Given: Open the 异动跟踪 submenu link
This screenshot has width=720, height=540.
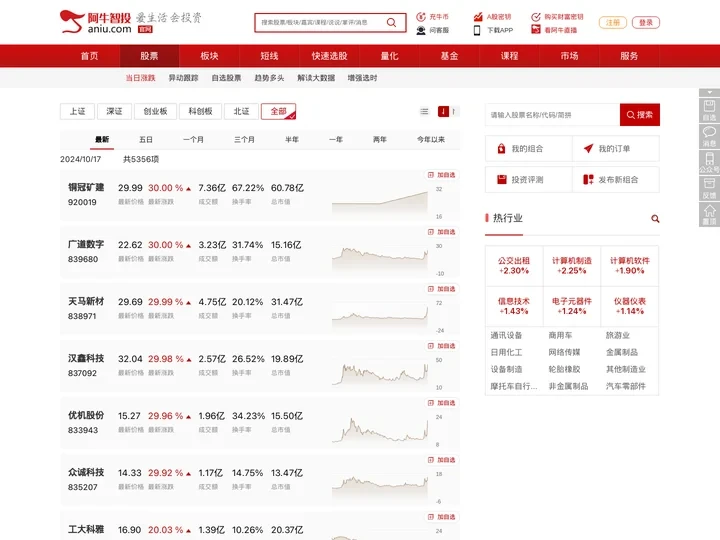Looking at the screenshot, I should point(183,78).
